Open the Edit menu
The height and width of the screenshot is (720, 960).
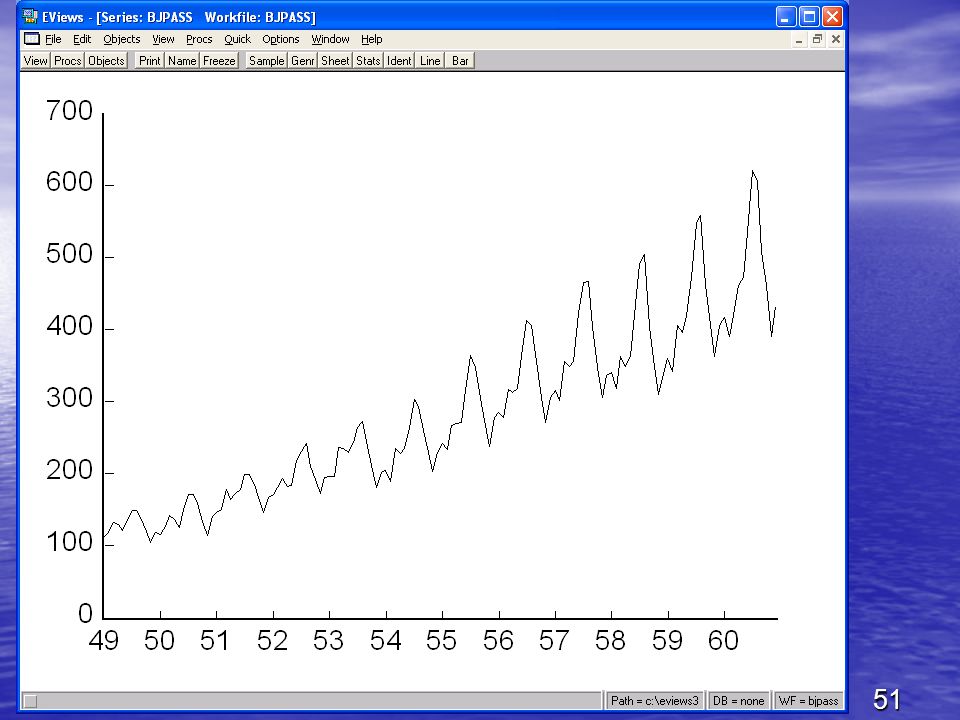point(82,39)
